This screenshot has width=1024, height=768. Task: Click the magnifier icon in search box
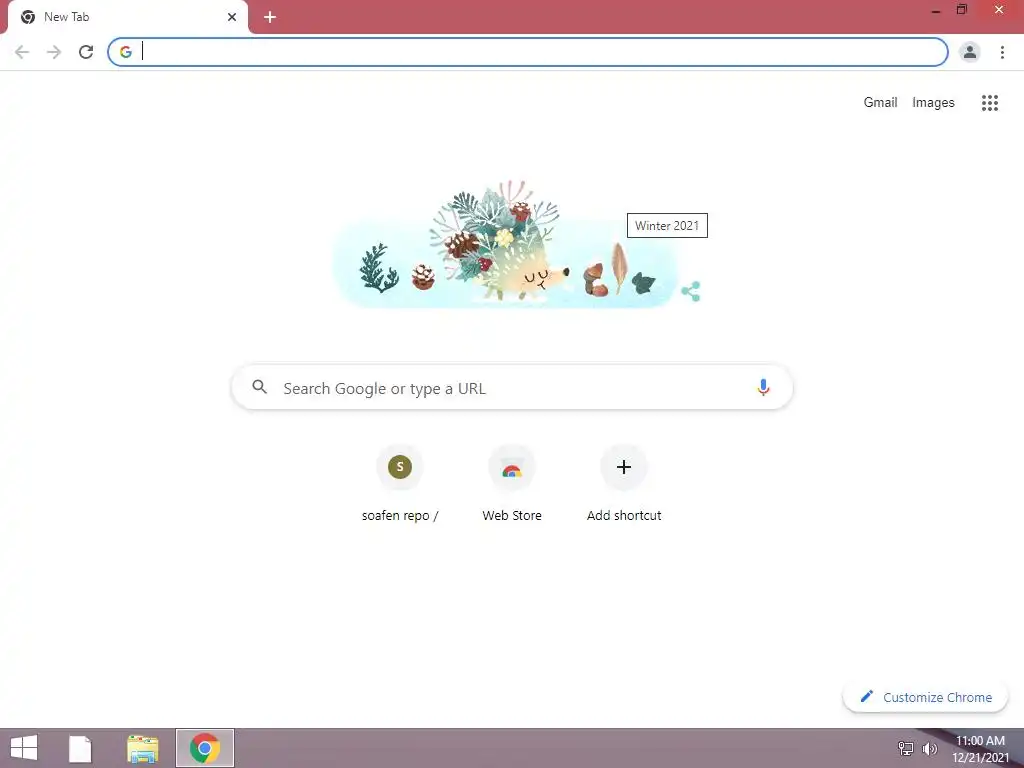260,387
